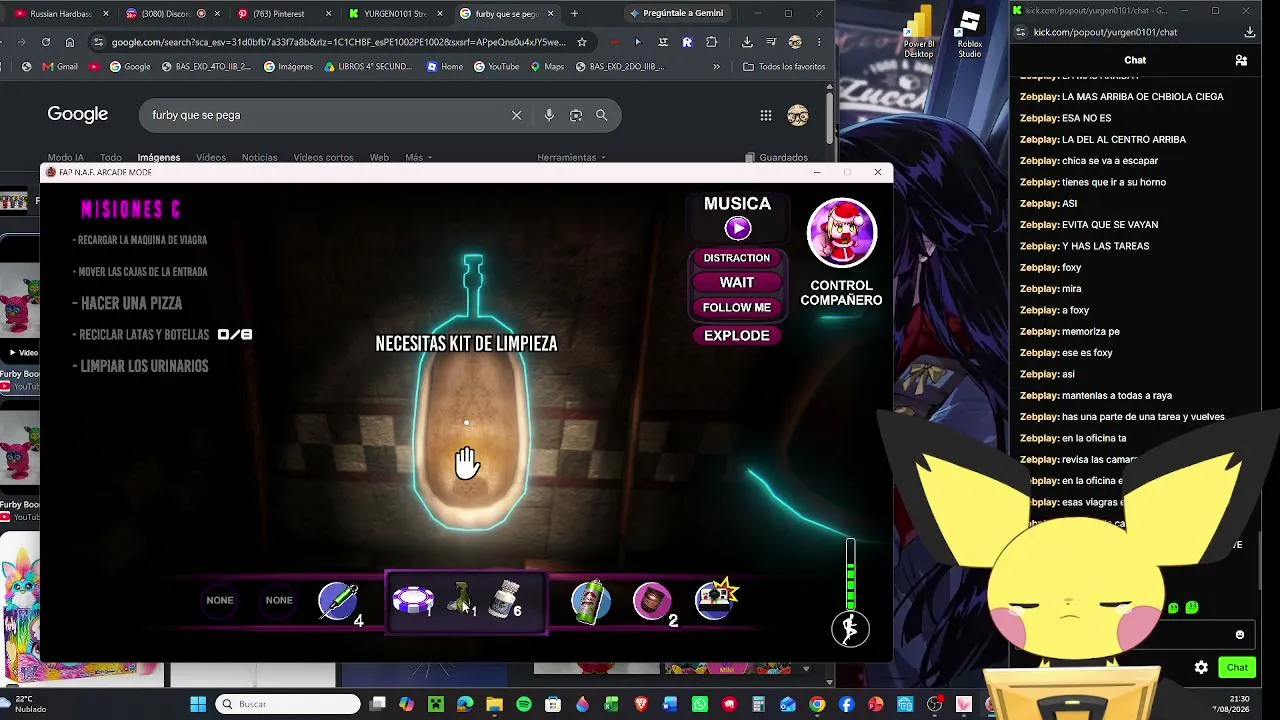1280x720 pixels.
Task: Click the first empty NONE inventory slot
Action: tap(220, 601)
